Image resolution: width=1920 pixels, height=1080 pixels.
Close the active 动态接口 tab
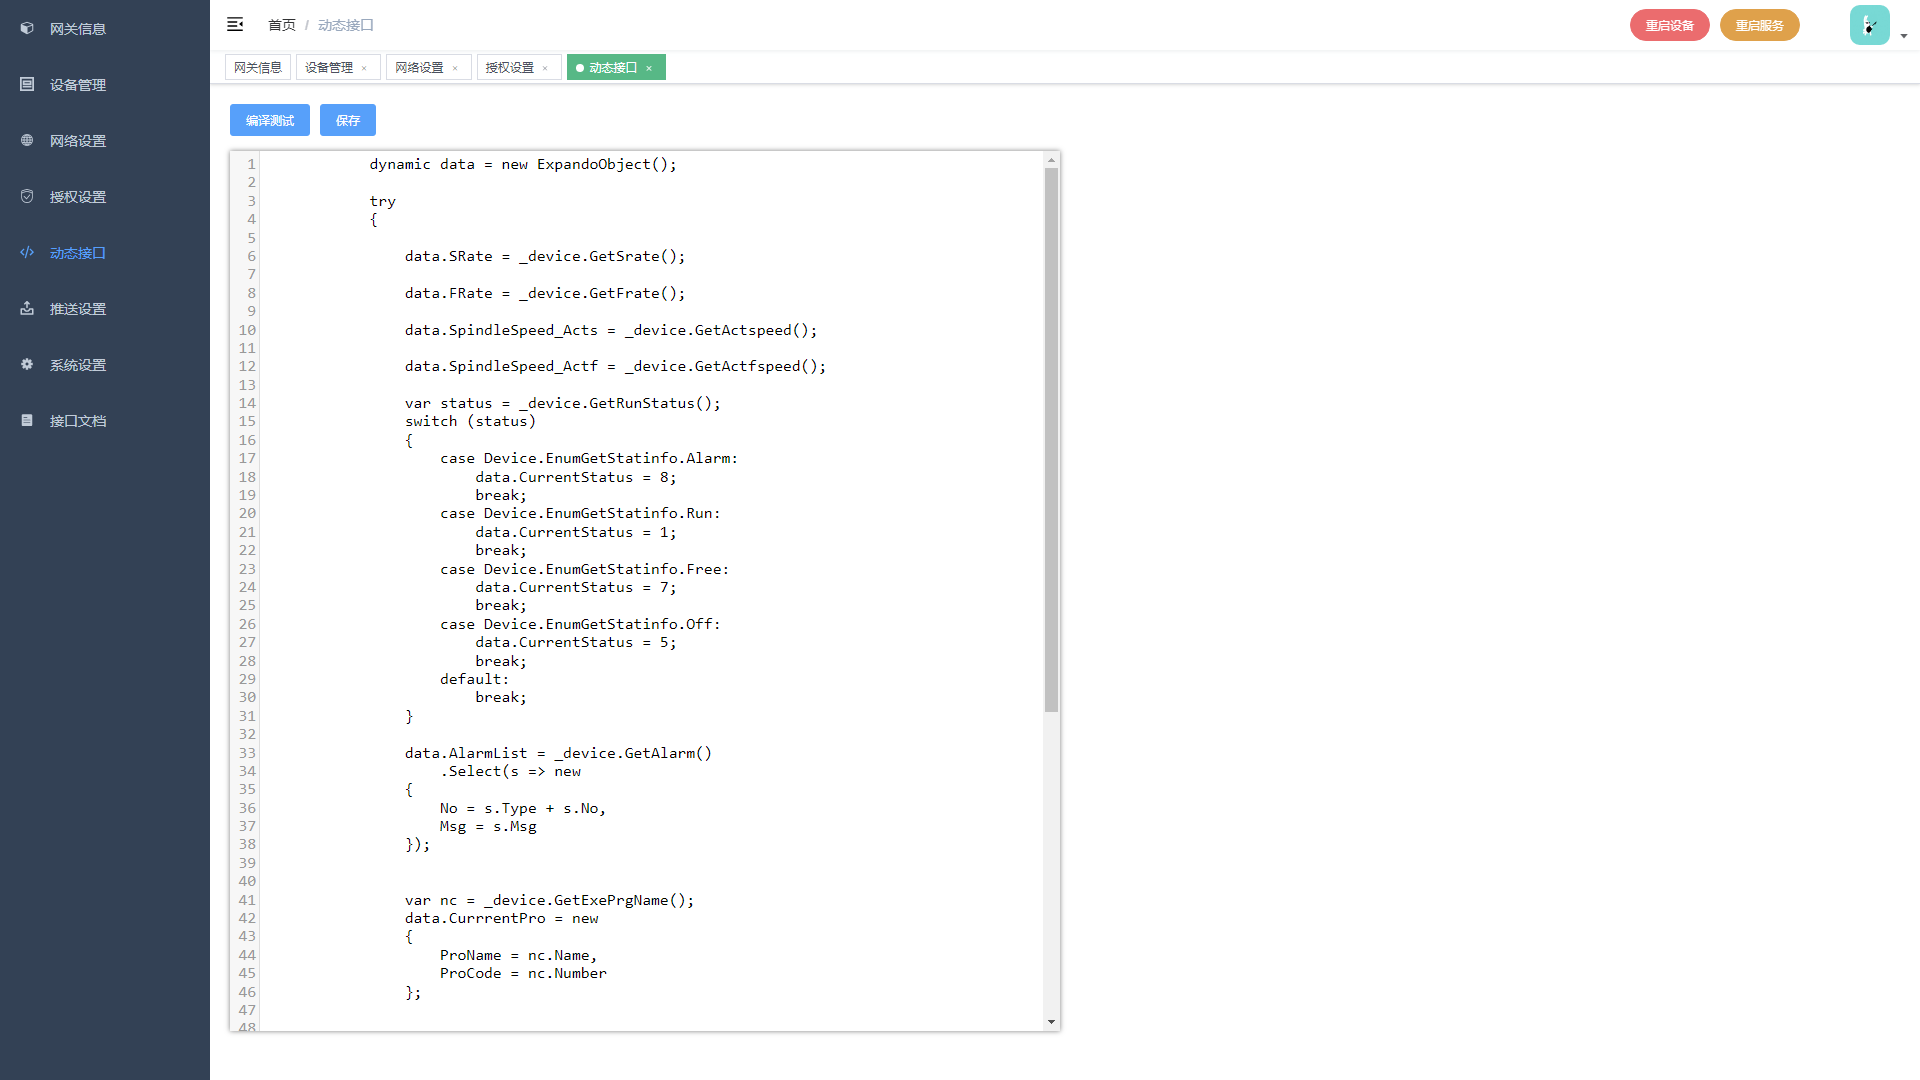click(x=649, y=69)
